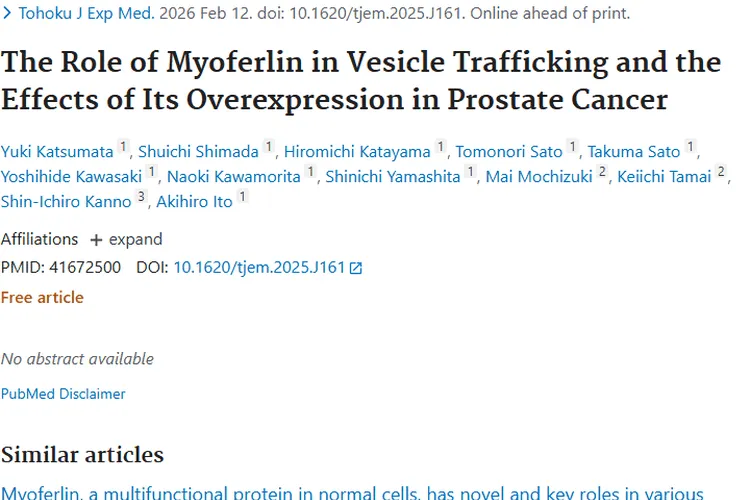This screenshot has height=500, width=750.
Task: Open Shin-Ichiro Kanno author link
Action: coord(66,201)
